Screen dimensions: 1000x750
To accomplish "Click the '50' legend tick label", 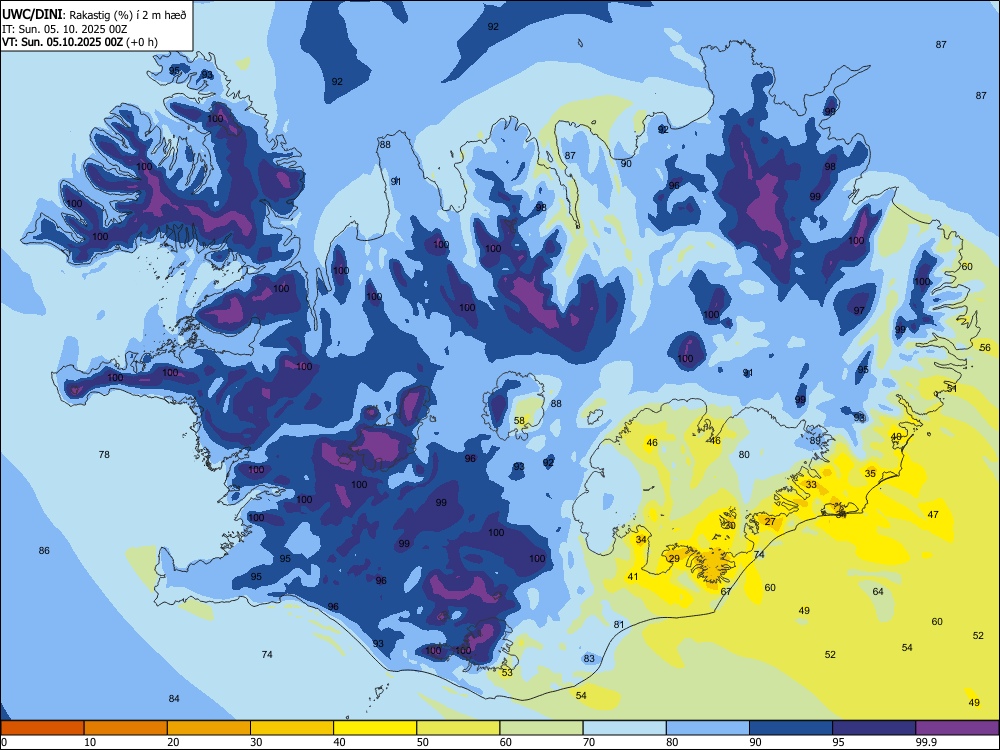I will coord(422,742).
